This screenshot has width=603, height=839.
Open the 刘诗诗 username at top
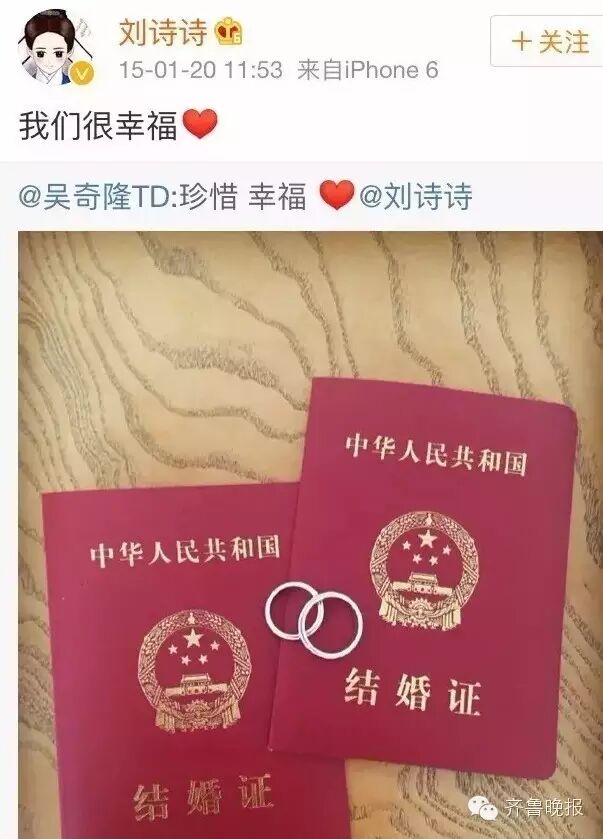pyautogui.click(x=163, y=32)
